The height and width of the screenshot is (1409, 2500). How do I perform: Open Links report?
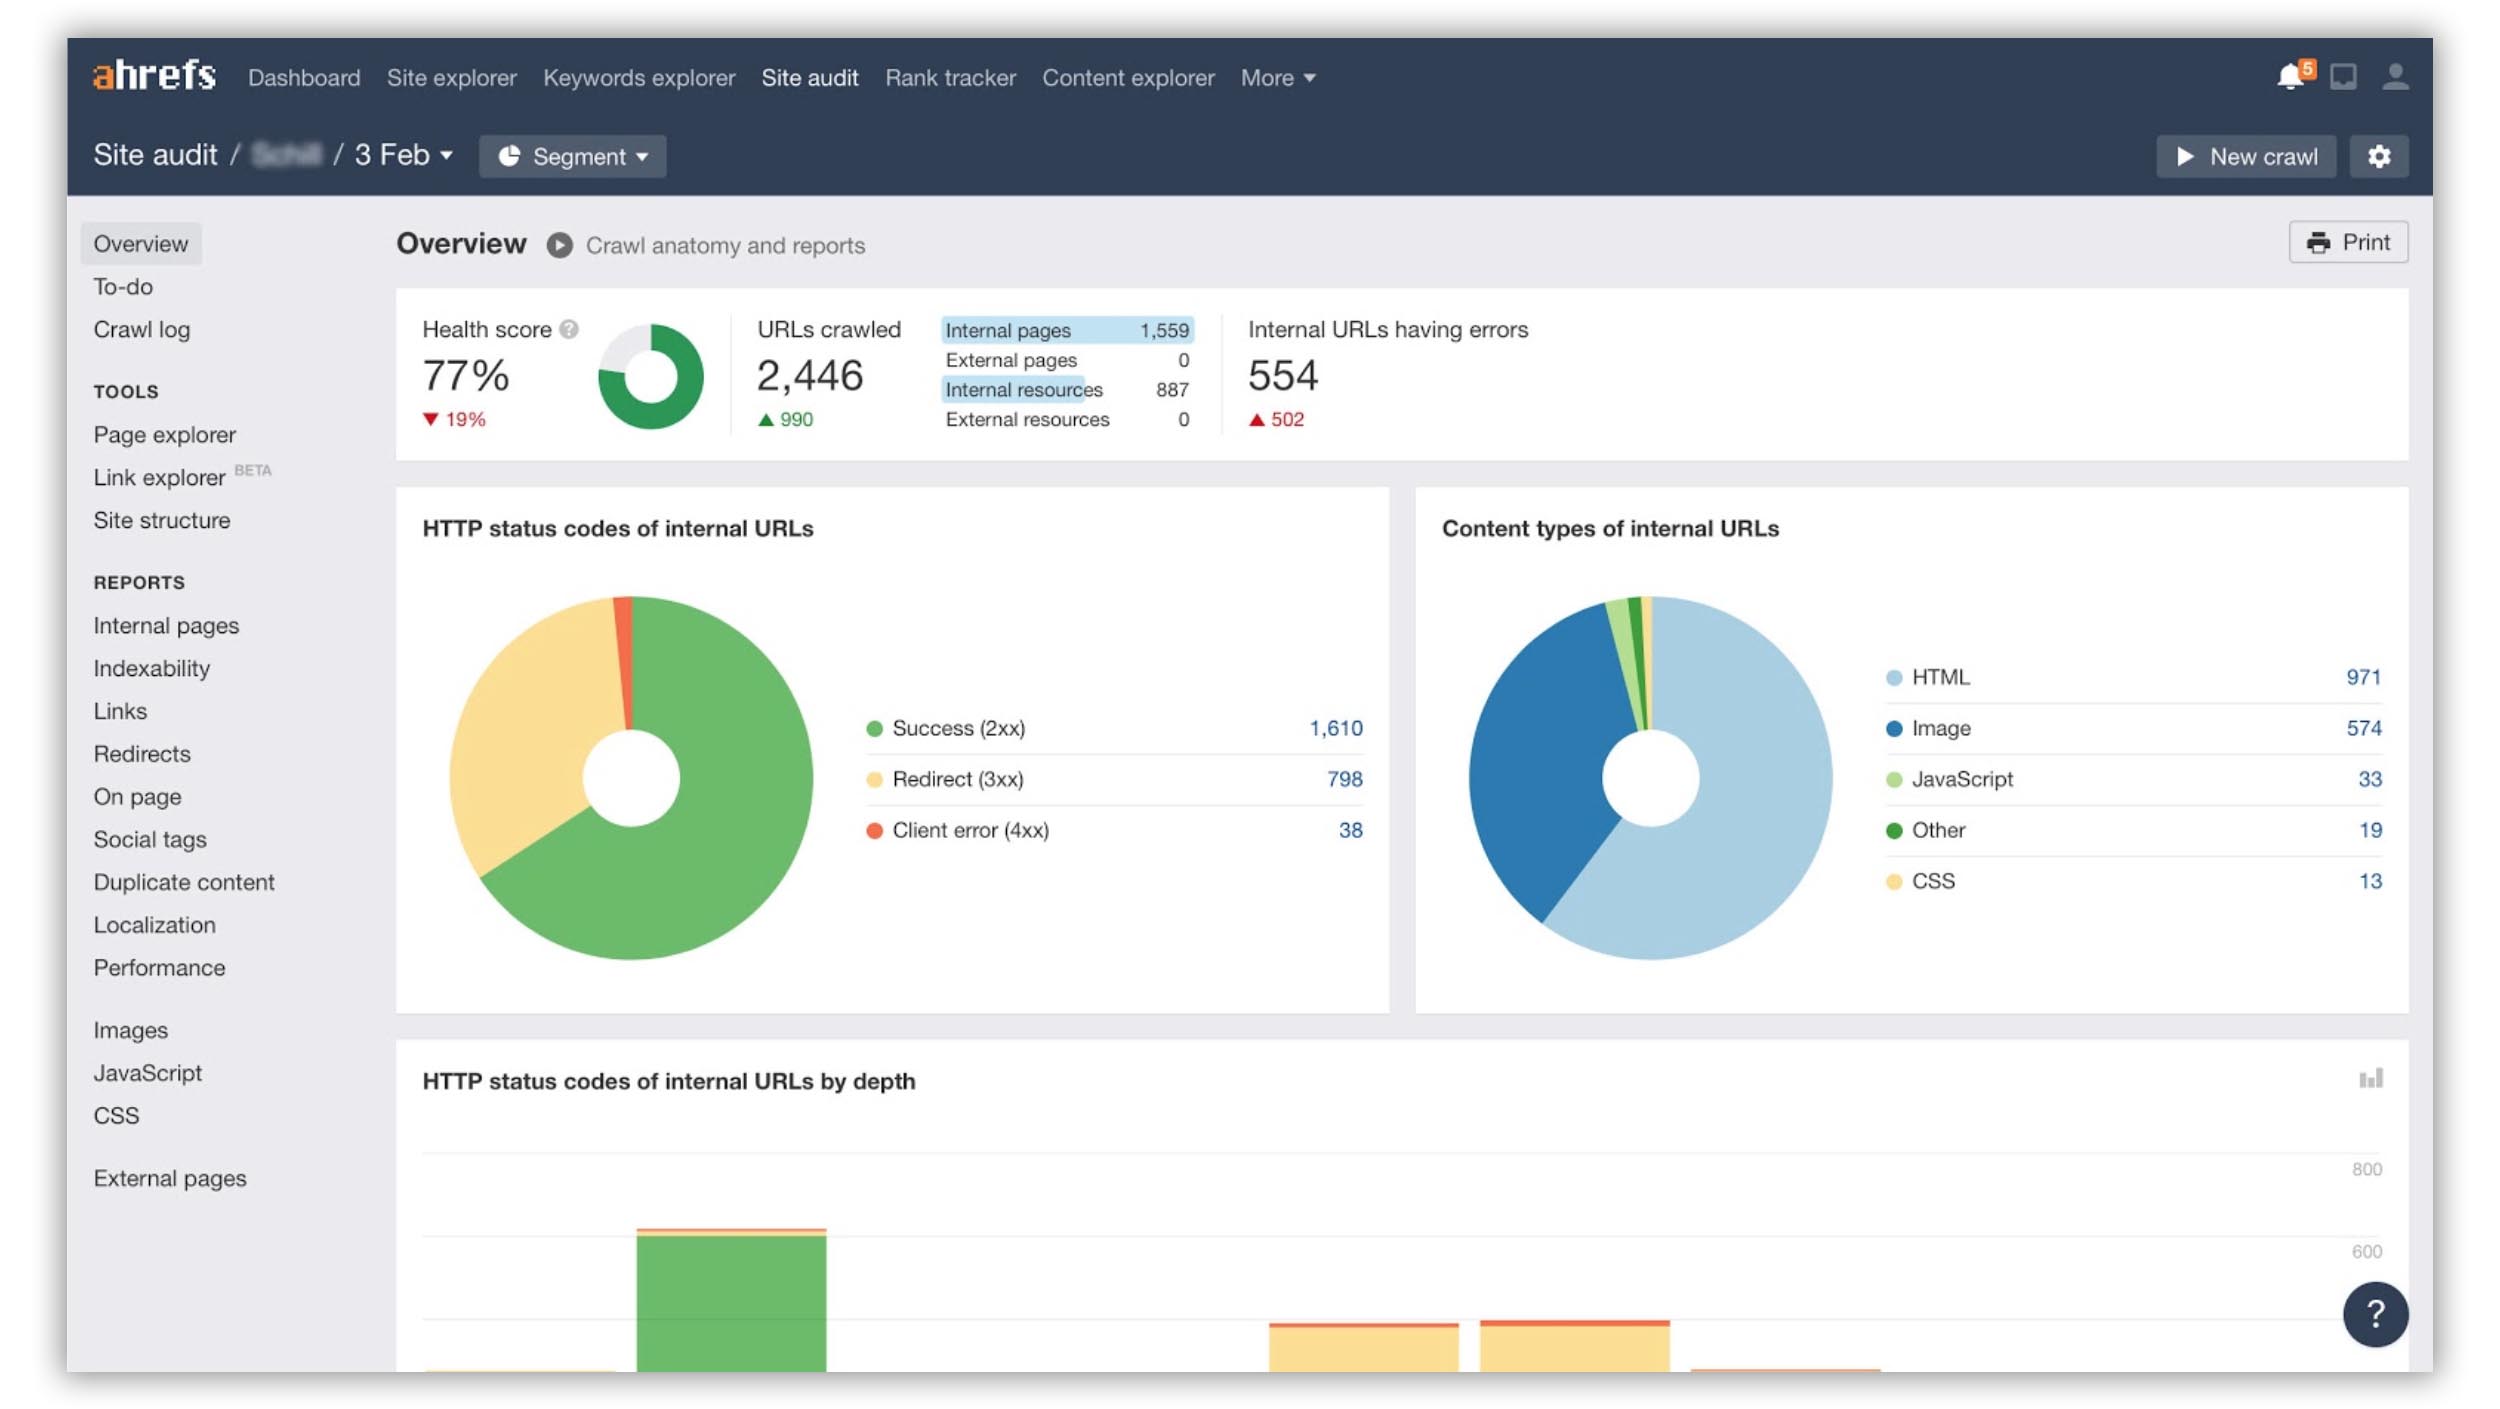click(120, 711)
